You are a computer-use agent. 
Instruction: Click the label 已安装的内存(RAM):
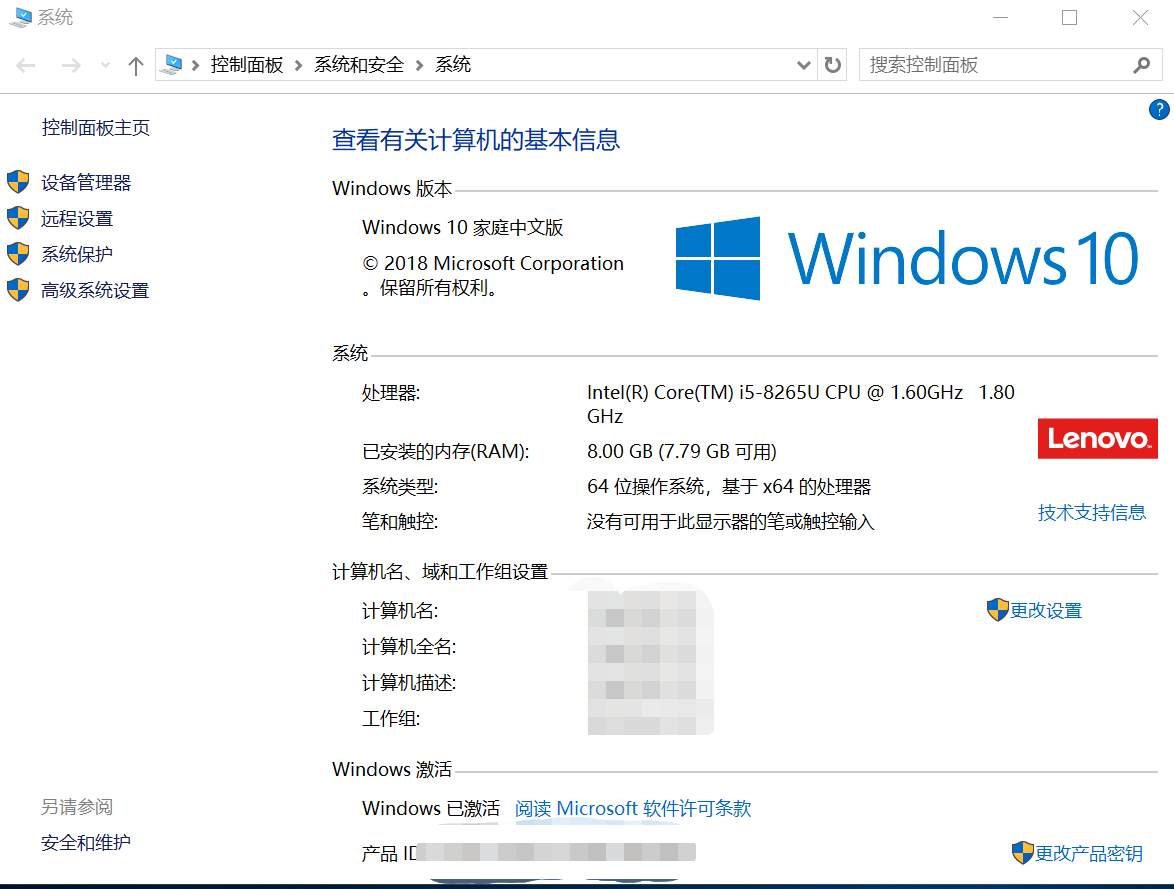coord(446,452)
